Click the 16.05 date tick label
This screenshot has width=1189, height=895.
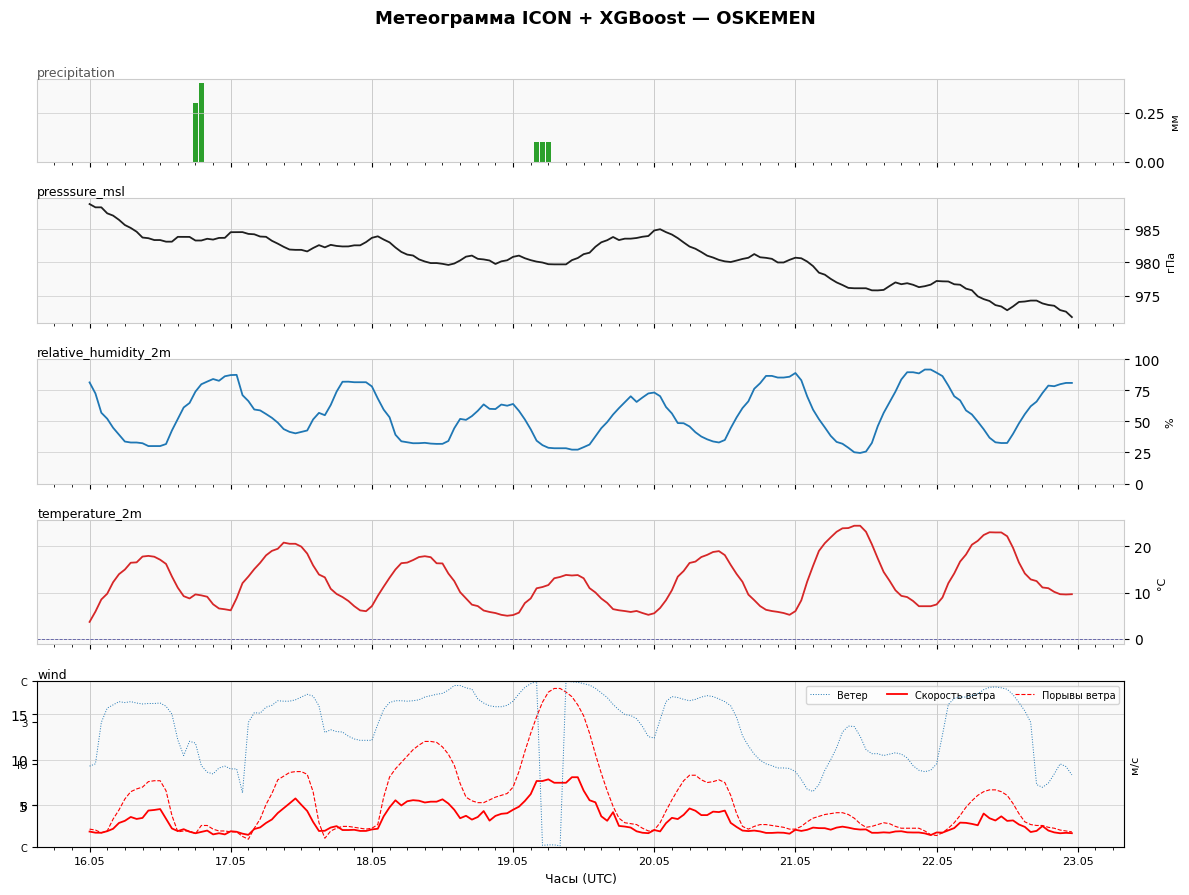tap(89, 862)
